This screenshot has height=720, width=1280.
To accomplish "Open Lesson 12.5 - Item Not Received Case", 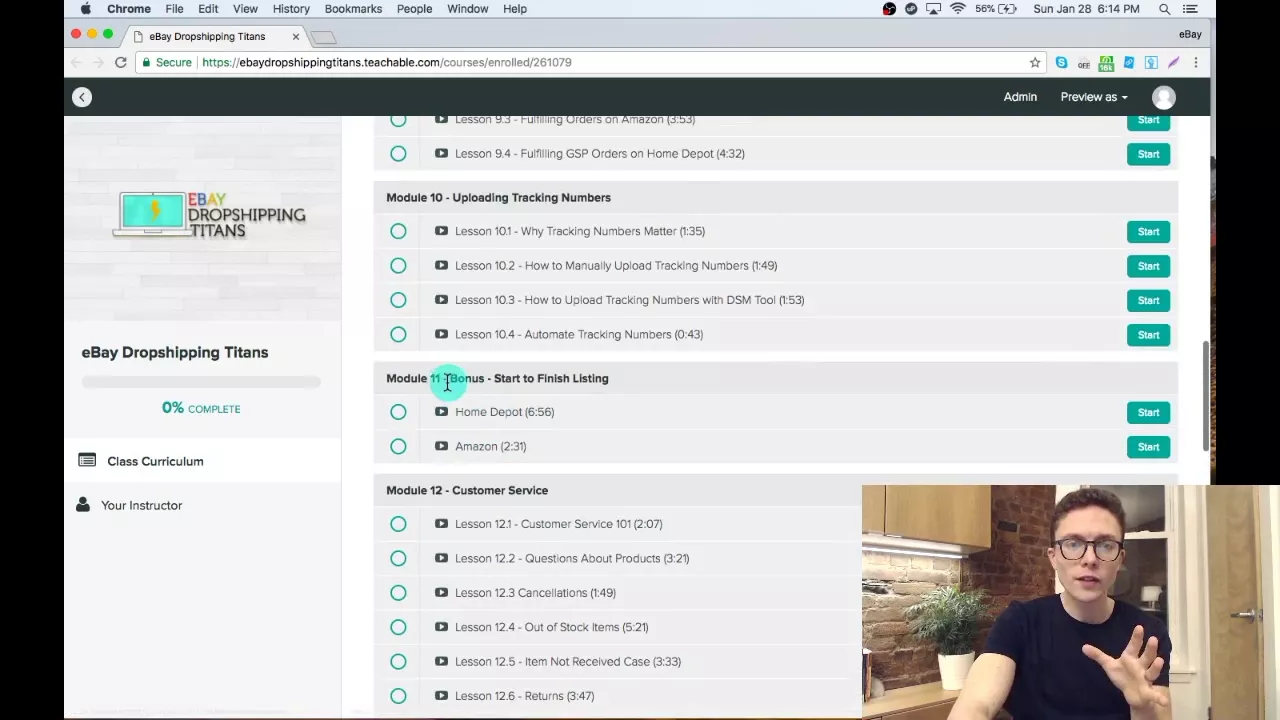I will [568, 661].
